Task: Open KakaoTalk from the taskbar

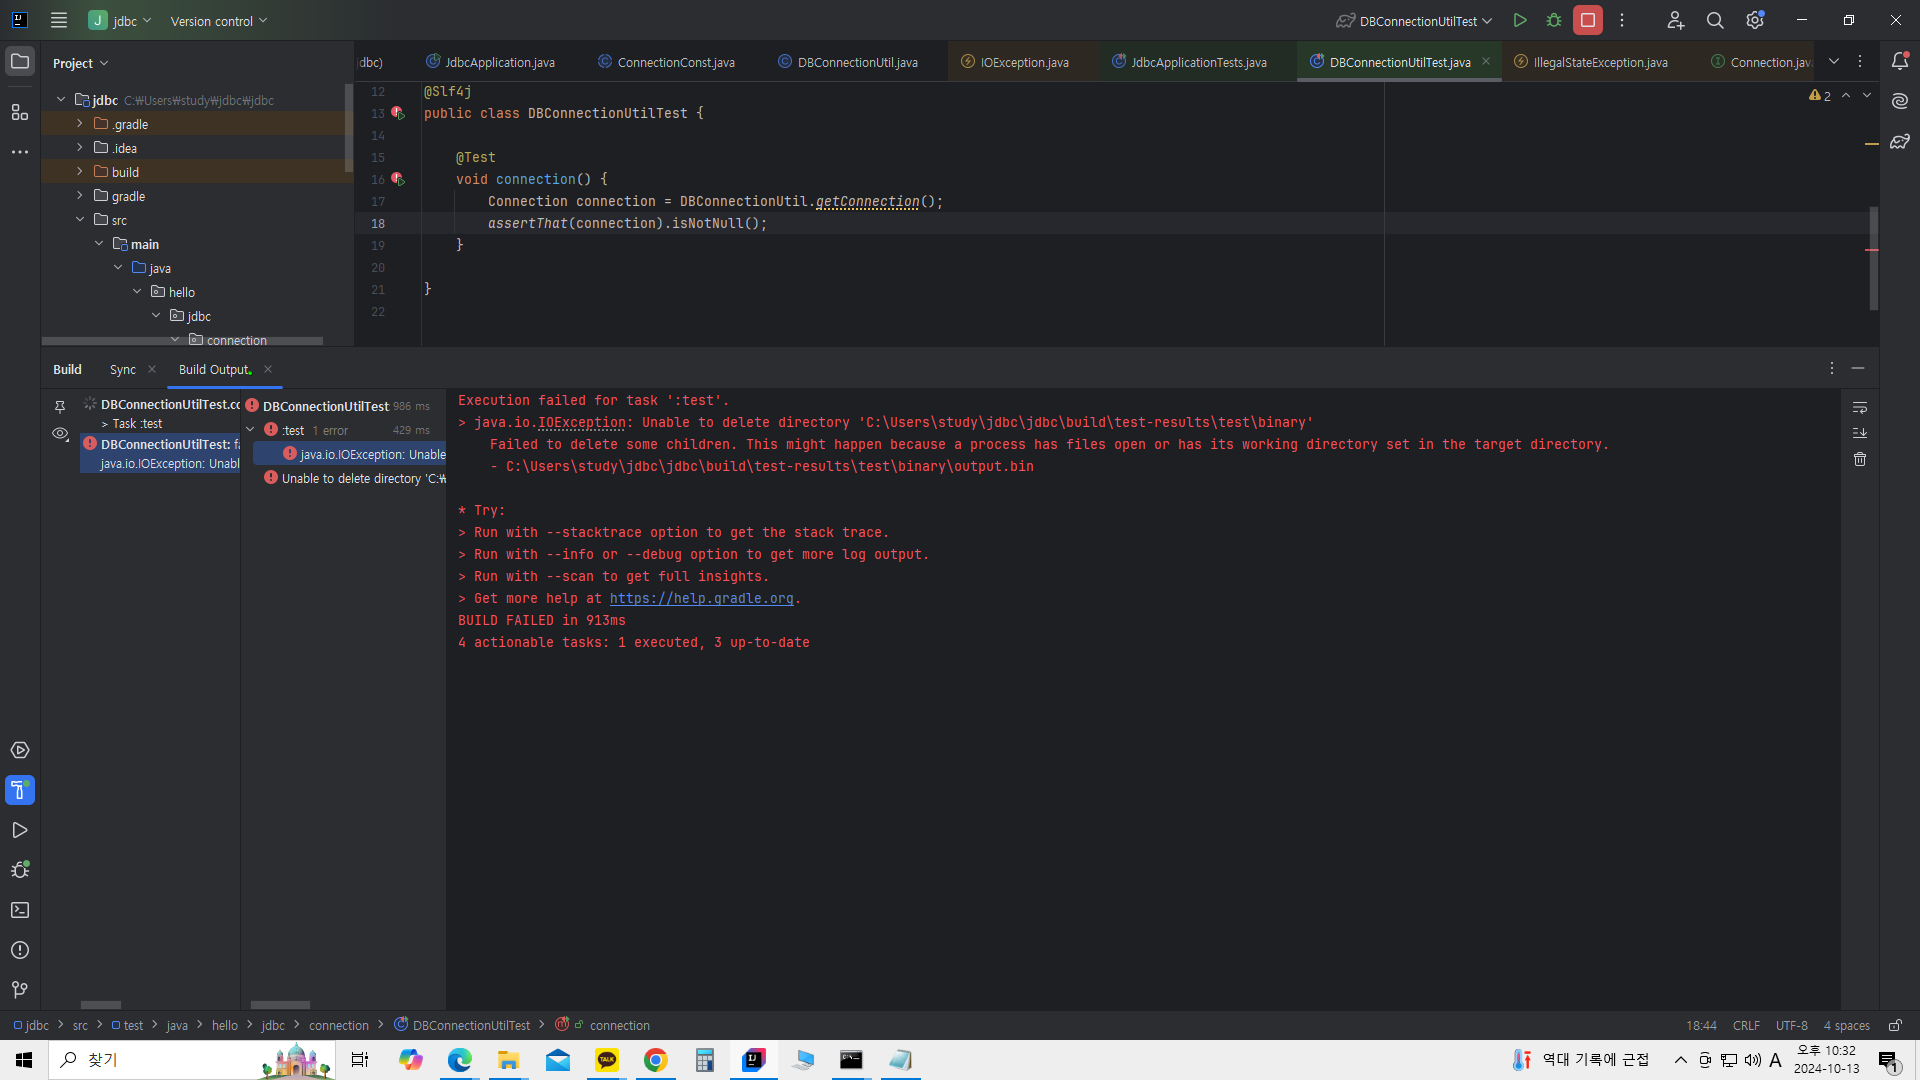Action: (x=607, y=1060)
